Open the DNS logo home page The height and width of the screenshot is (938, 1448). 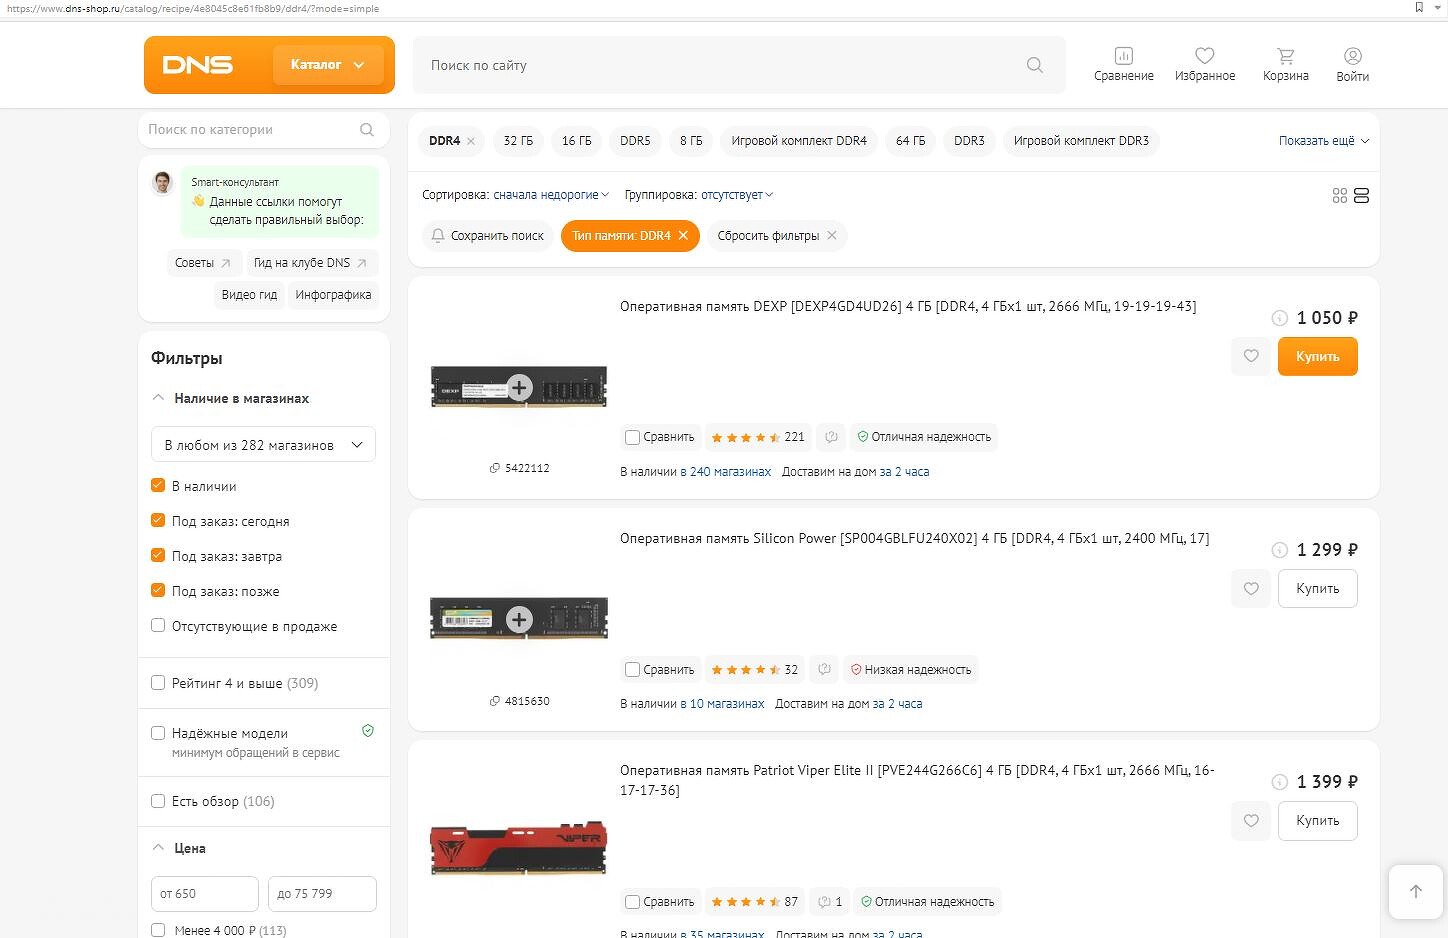click(x=198, y=65)
